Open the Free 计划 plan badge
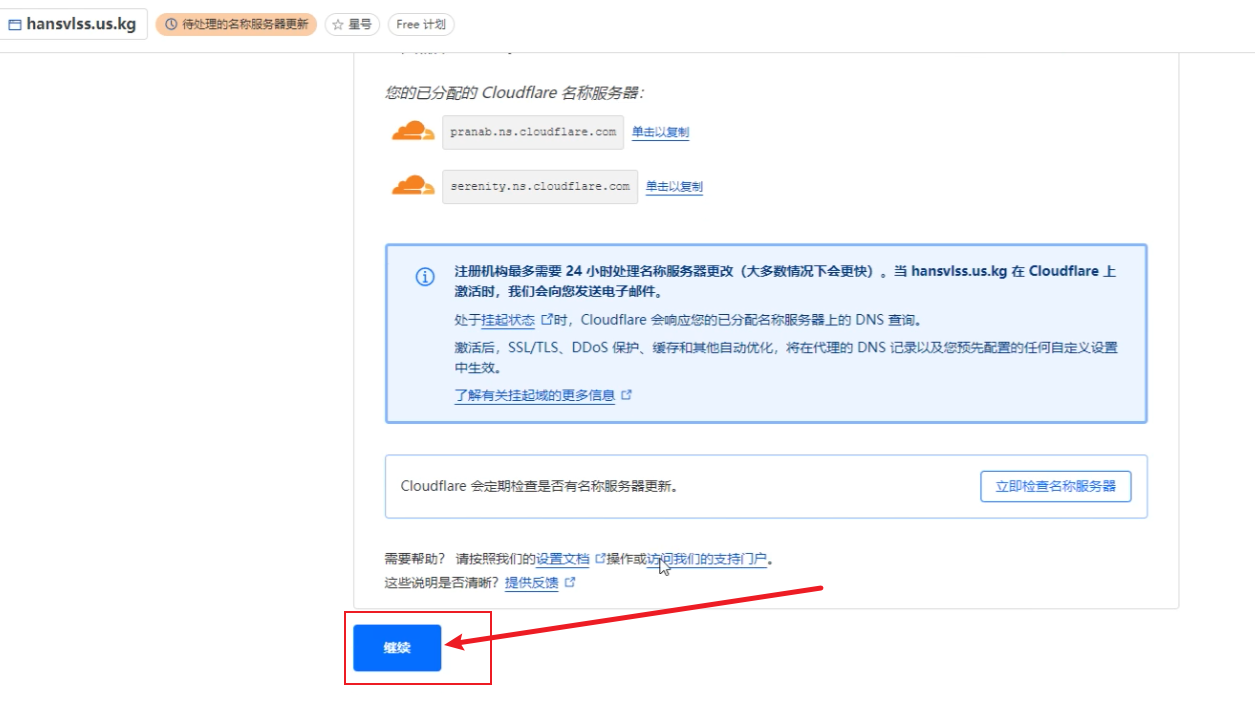 420,24
